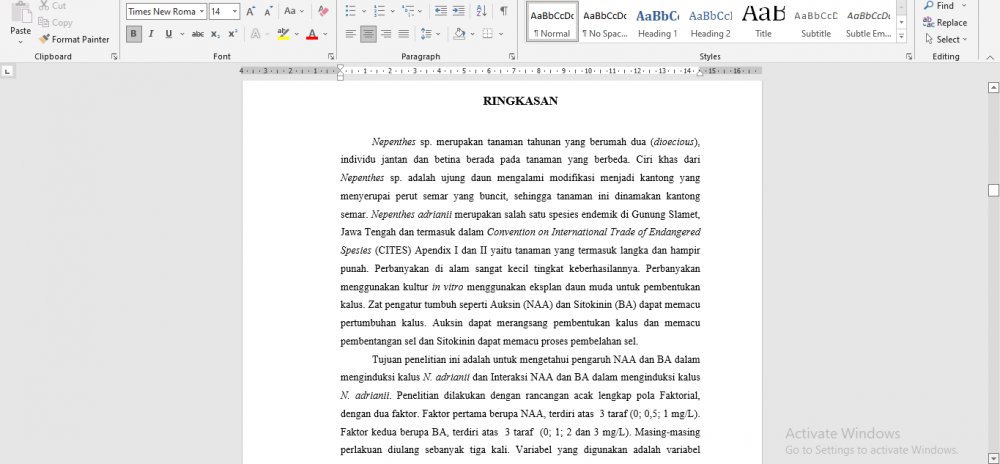Expand underline style arrow
The width and height of the screenshot is (1000, 464).
point(182,34)
